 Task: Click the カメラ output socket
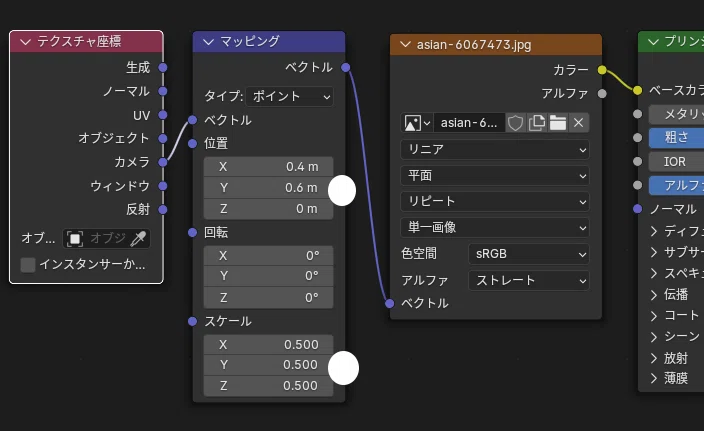tap(163, 162)
